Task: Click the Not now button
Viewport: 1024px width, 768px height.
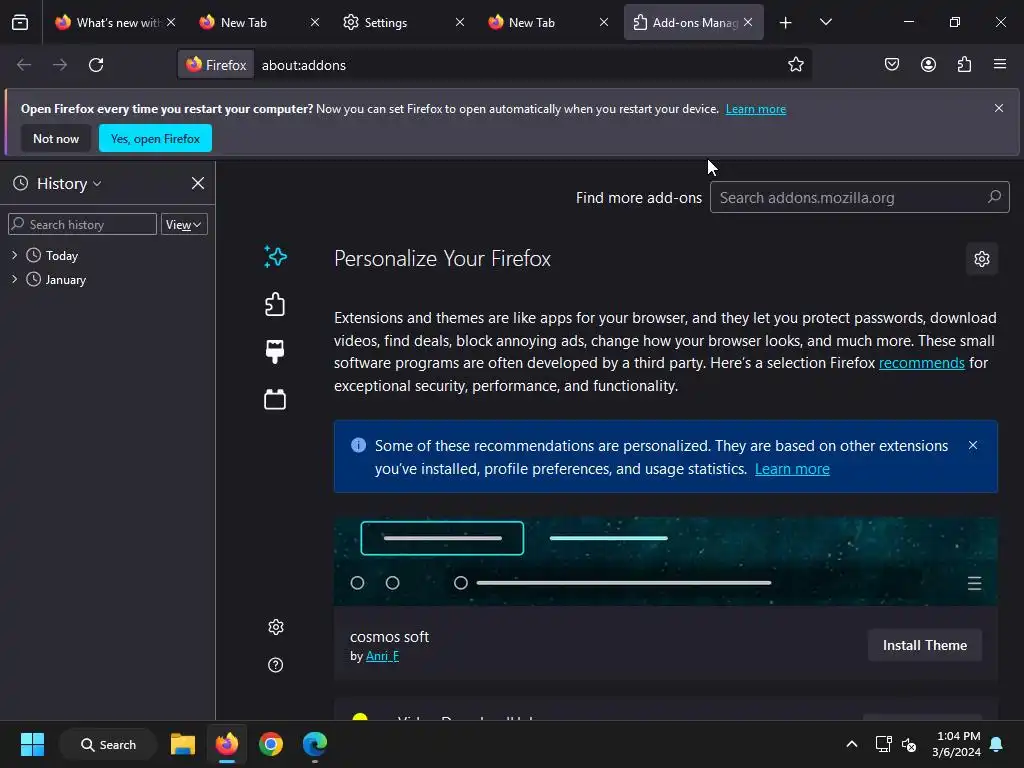Action: tap(56, 138)
